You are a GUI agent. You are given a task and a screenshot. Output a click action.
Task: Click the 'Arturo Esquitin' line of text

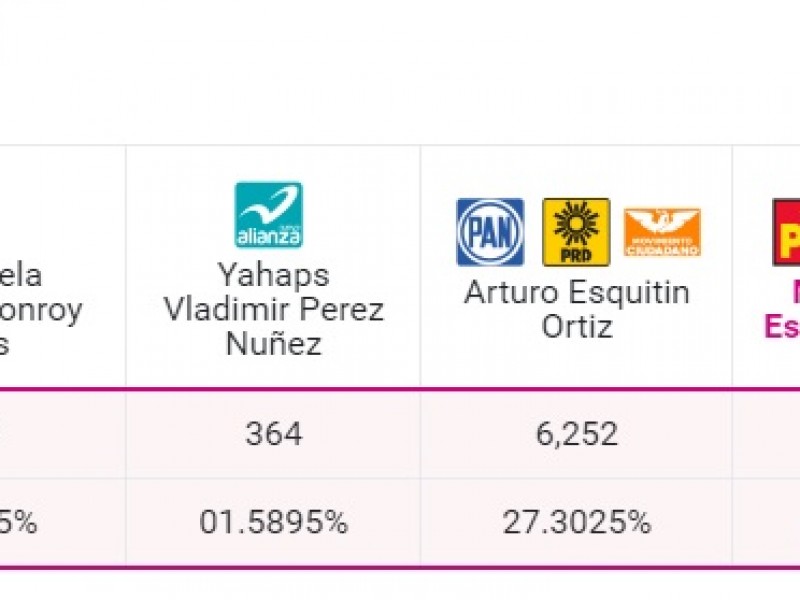pos(577,292)
